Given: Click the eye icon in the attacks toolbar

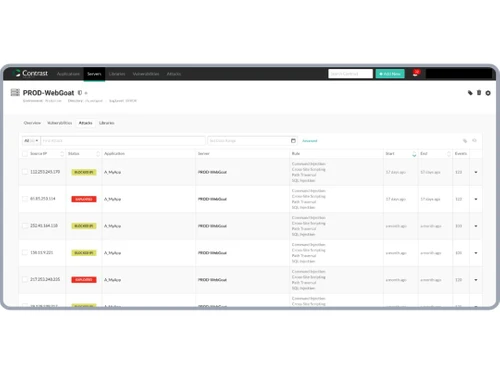Looking at the screenshot, I should (x=474, y=141).
